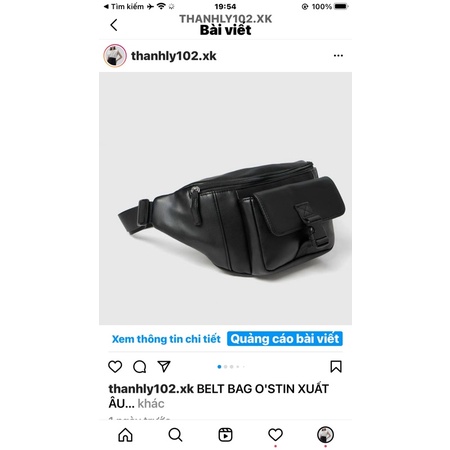Tap Xem thông tin chi tiết link
450x450 pixels.
166,339
